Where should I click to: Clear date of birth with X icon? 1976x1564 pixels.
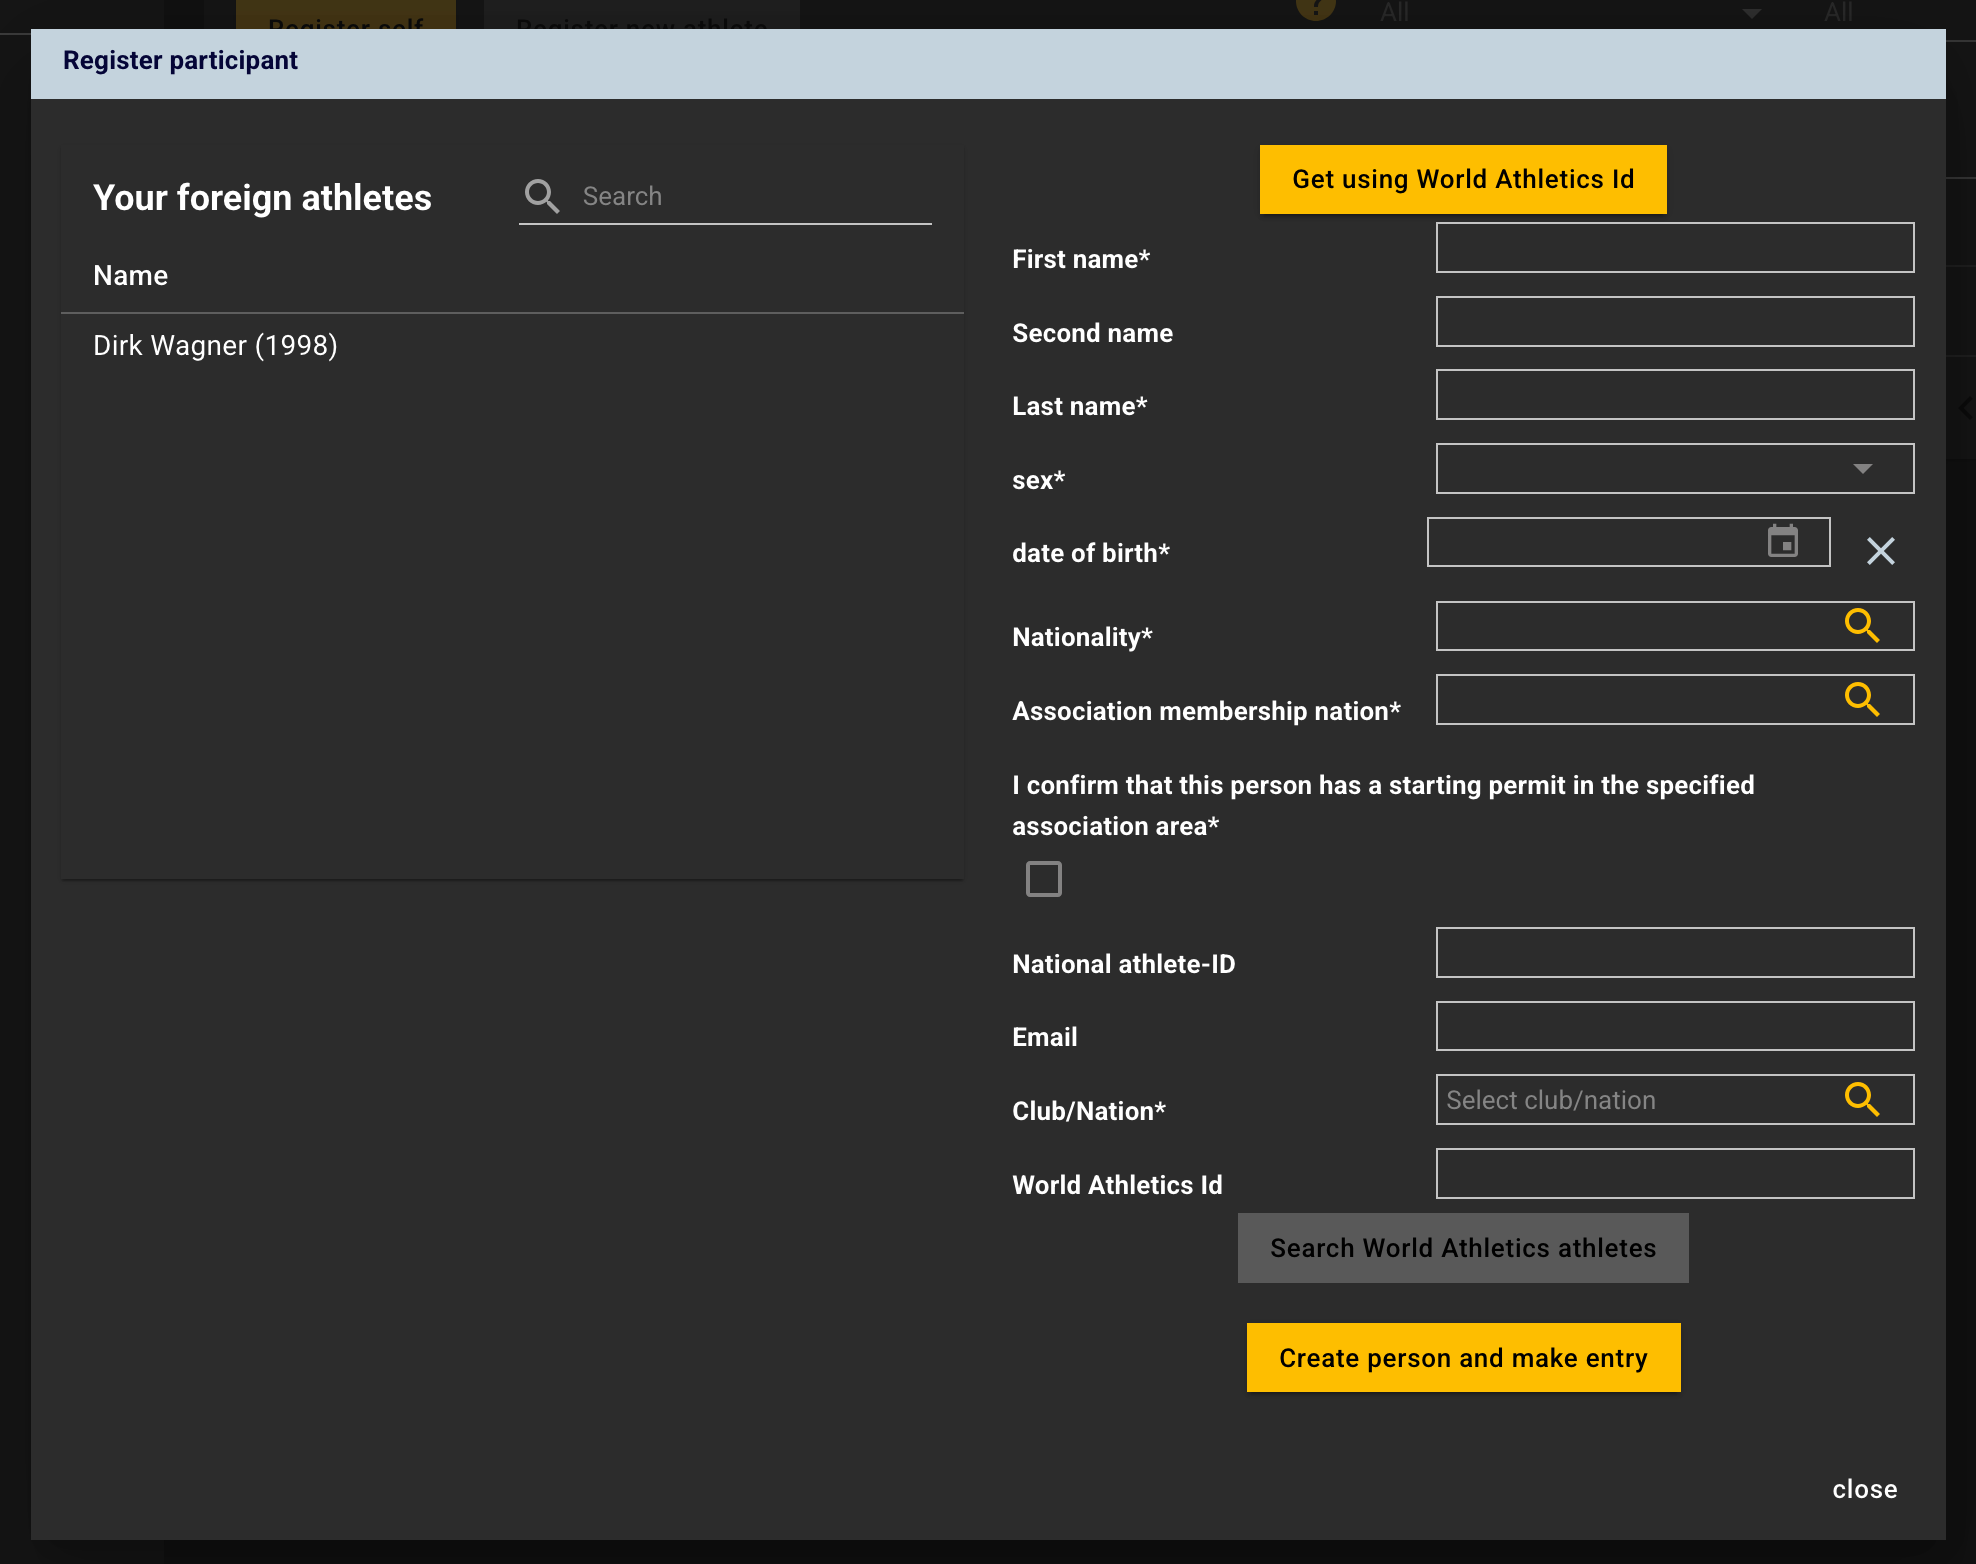point(1880,551)
